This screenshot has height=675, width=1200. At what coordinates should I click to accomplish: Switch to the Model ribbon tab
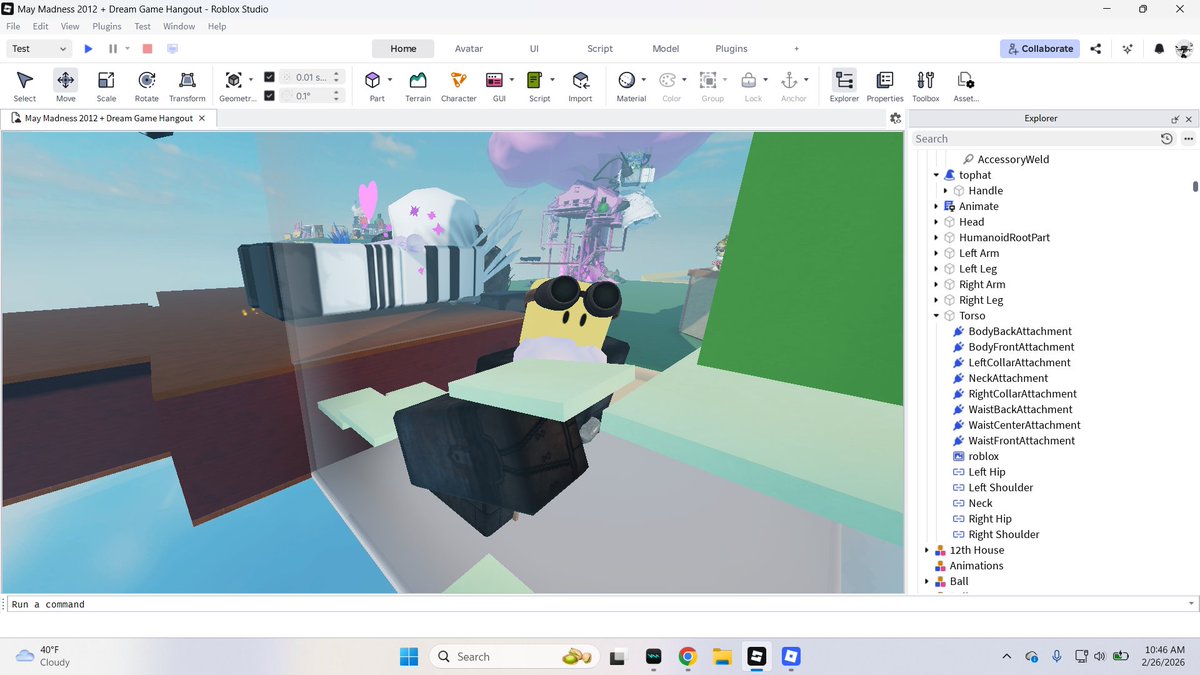pyautogui.click(x=666, y=48)
